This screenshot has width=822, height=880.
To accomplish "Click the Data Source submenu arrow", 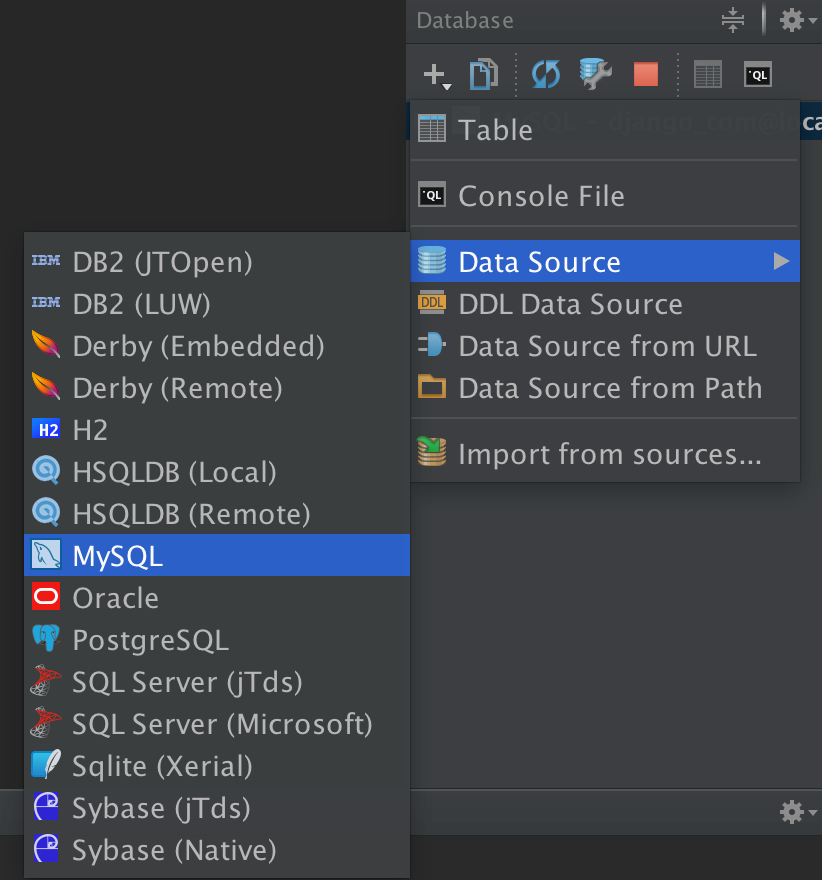I will click(781, 261).
